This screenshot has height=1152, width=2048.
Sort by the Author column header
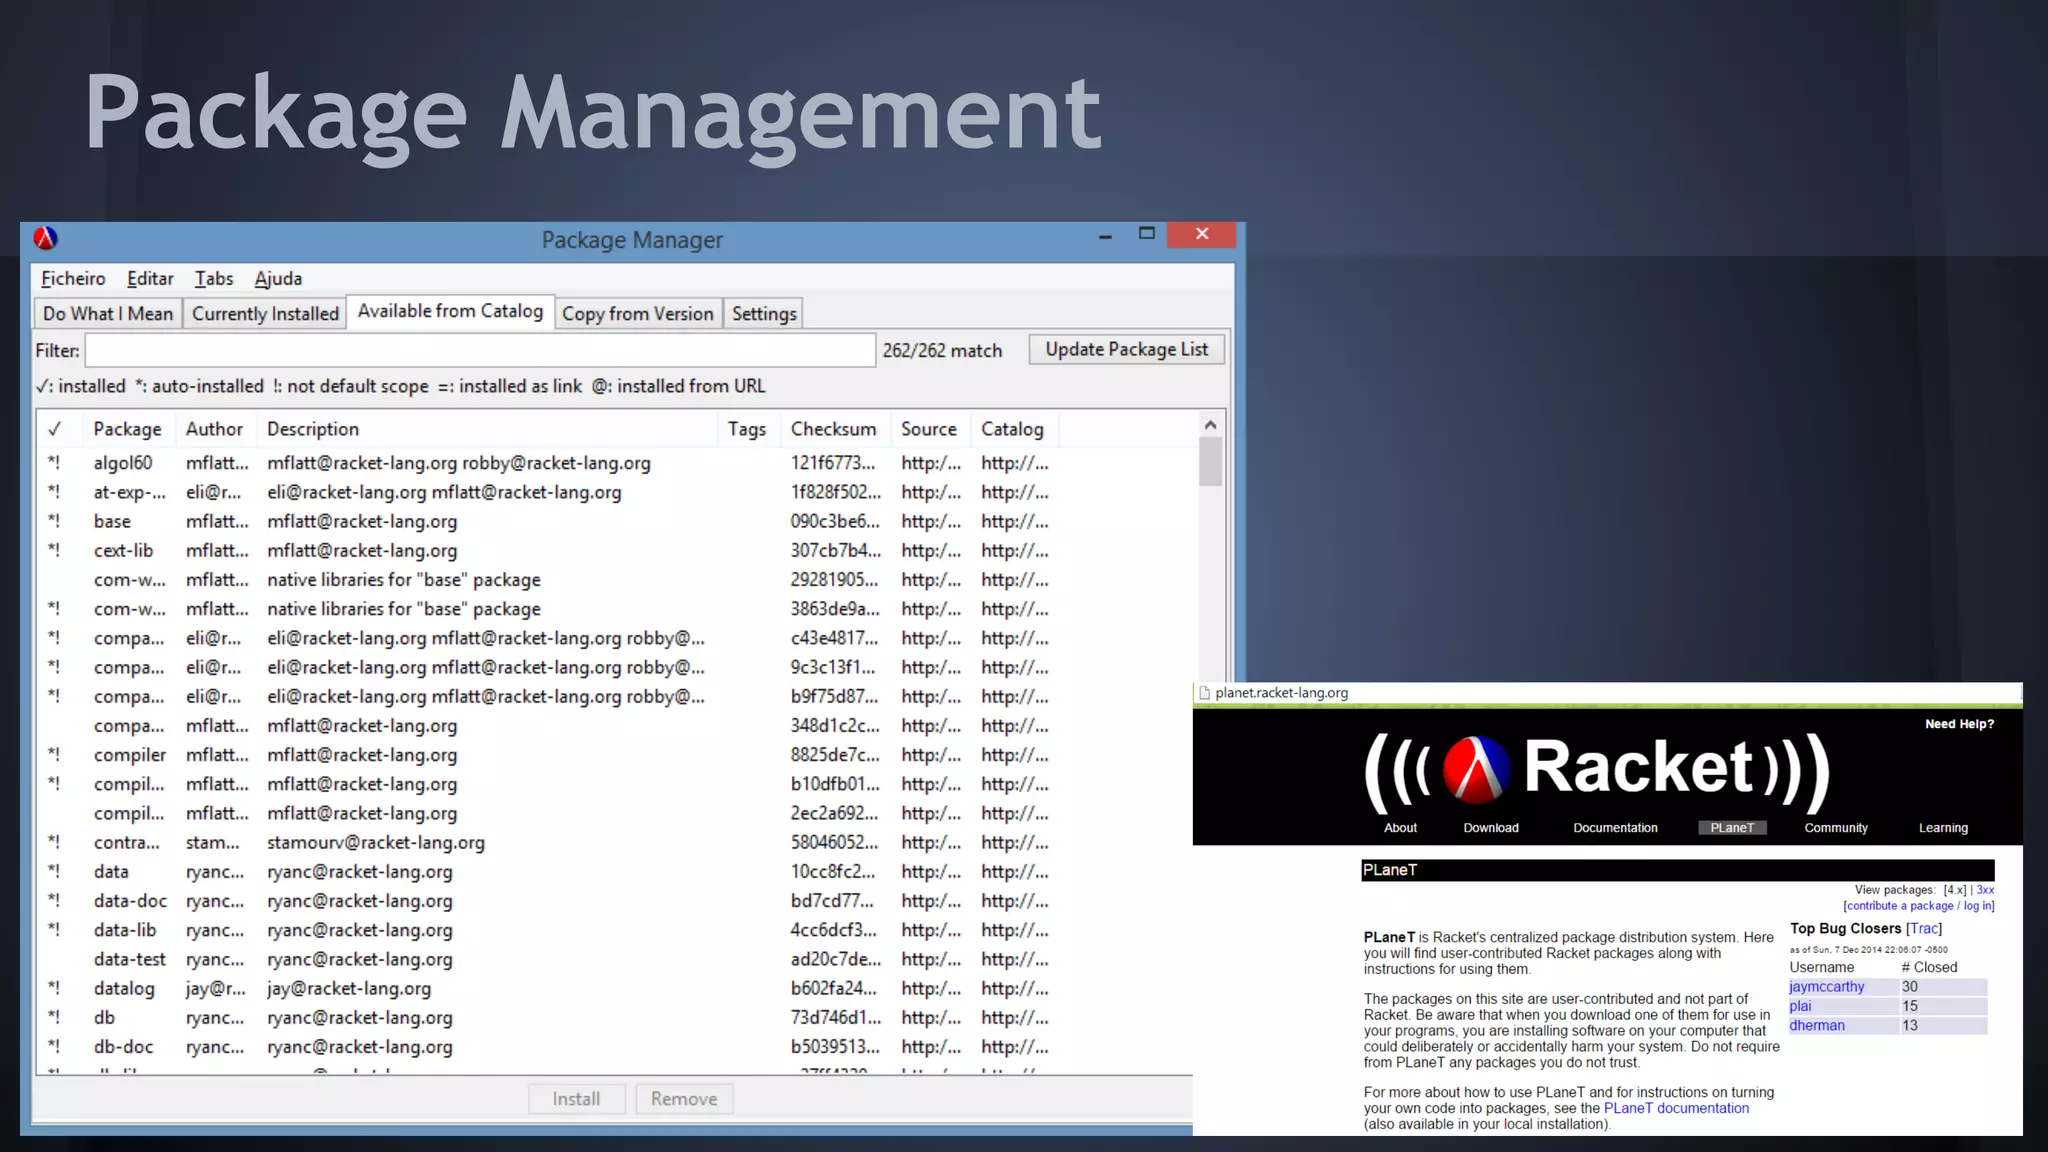(x=214, y=429)
